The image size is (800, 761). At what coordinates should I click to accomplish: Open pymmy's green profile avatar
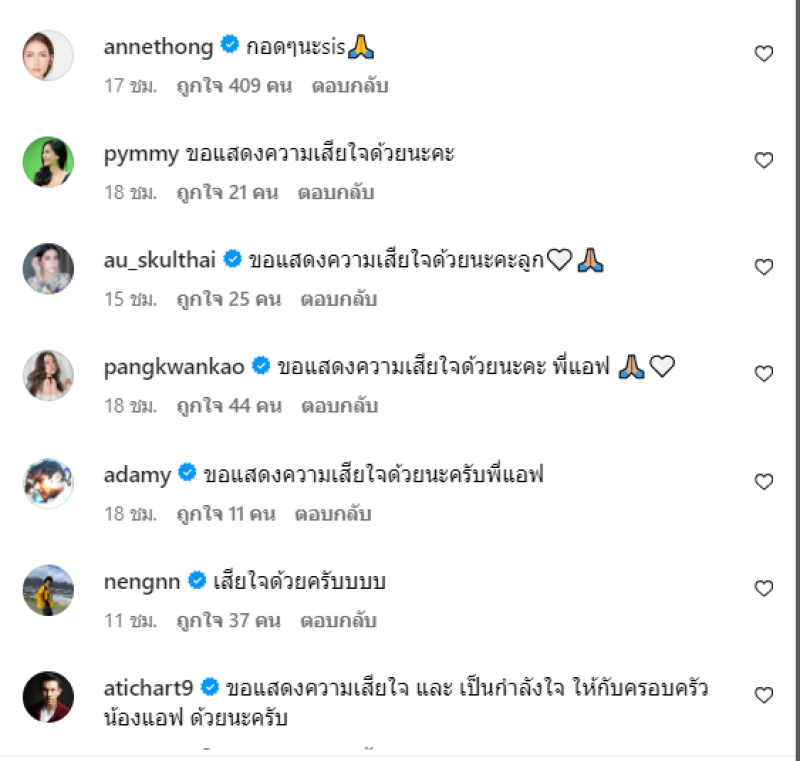pyautogui.click(x=48, y=162)
